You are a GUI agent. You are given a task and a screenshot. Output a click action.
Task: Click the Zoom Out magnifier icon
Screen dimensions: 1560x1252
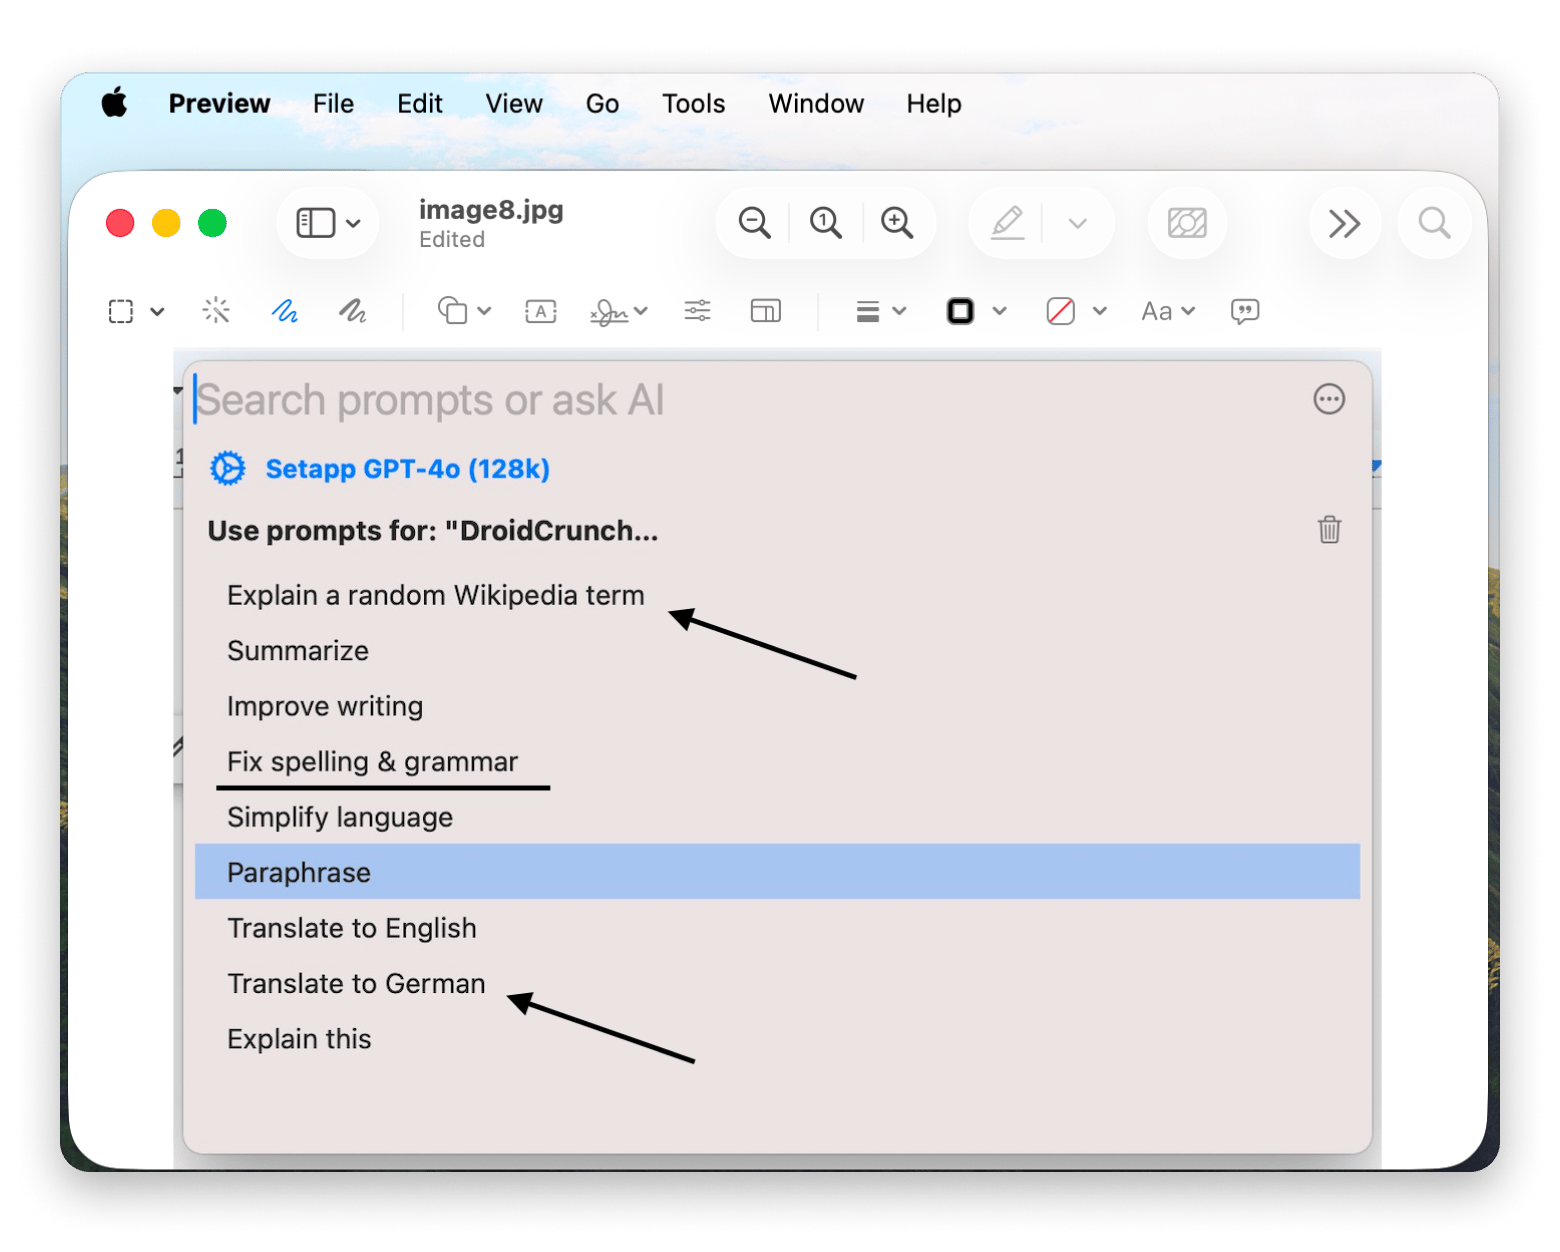754,223
